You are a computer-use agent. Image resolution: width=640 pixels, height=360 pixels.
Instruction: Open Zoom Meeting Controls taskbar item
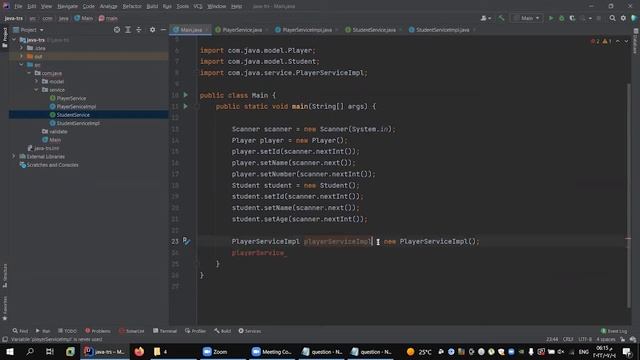(x=271, y=351)
